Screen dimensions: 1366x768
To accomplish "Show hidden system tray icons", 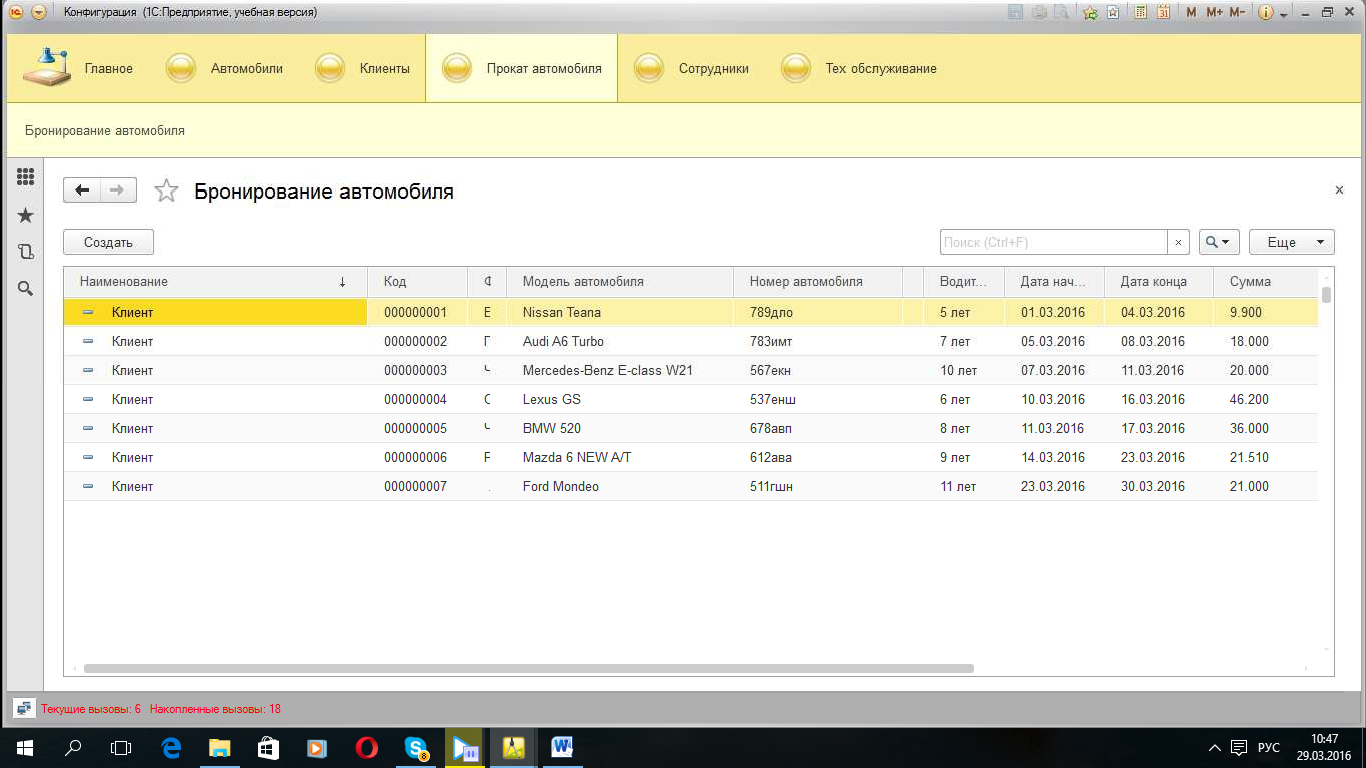I will [x=1214, y=747].
